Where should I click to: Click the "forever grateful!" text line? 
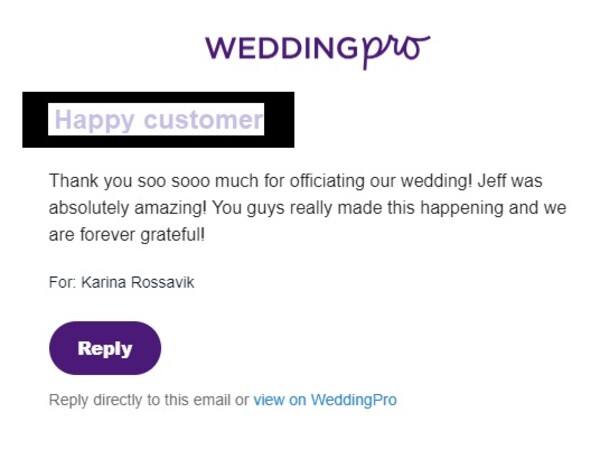(142, 235)
